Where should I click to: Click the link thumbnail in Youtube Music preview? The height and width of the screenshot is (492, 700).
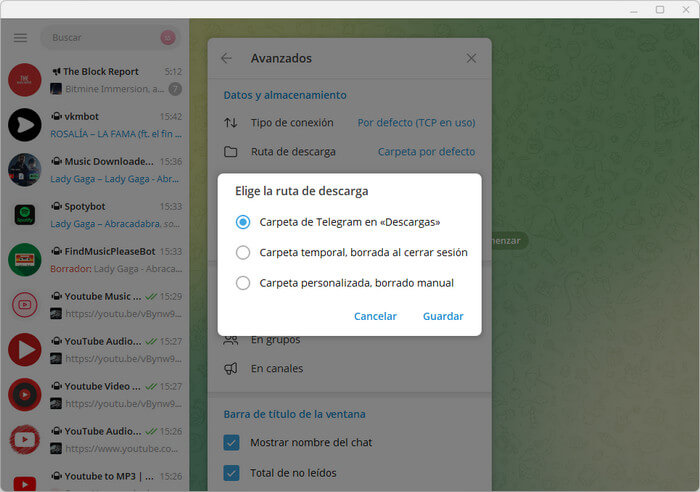[56, 314]
